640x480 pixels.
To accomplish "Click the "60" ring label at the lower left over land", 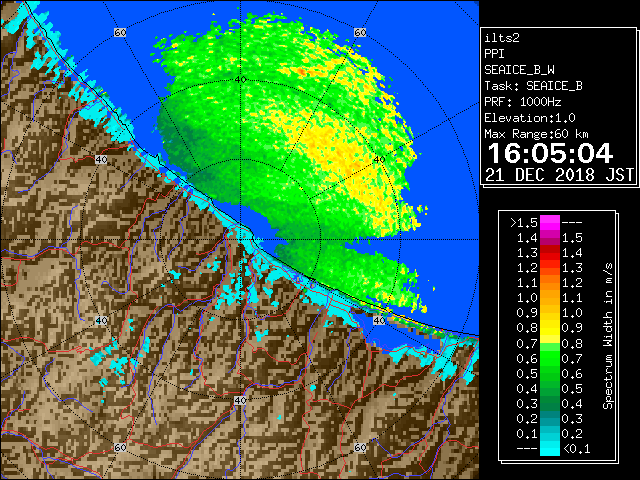I will pyautogui.click(x=120, y=447).
